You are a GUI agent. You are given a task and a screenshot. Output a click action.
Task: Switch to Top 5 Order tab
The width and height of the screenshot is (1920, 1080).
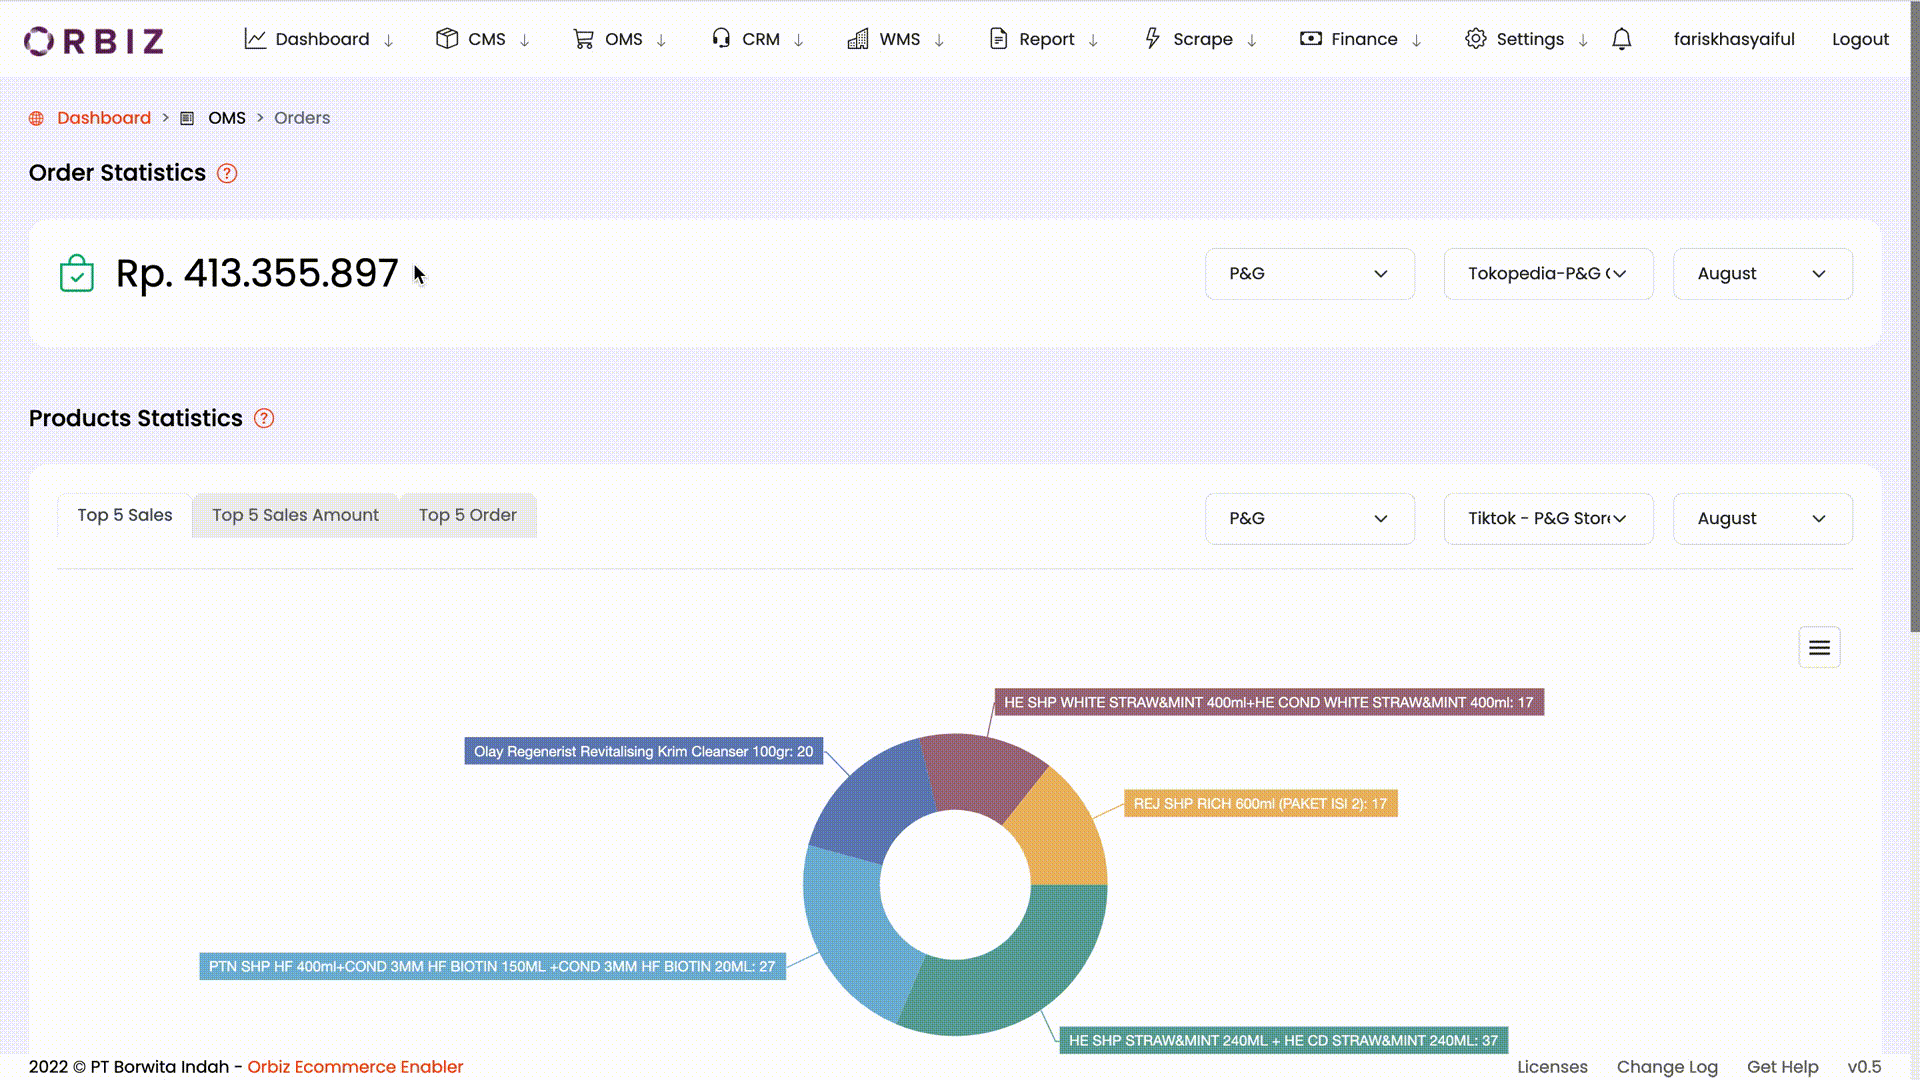coord(467,515)
